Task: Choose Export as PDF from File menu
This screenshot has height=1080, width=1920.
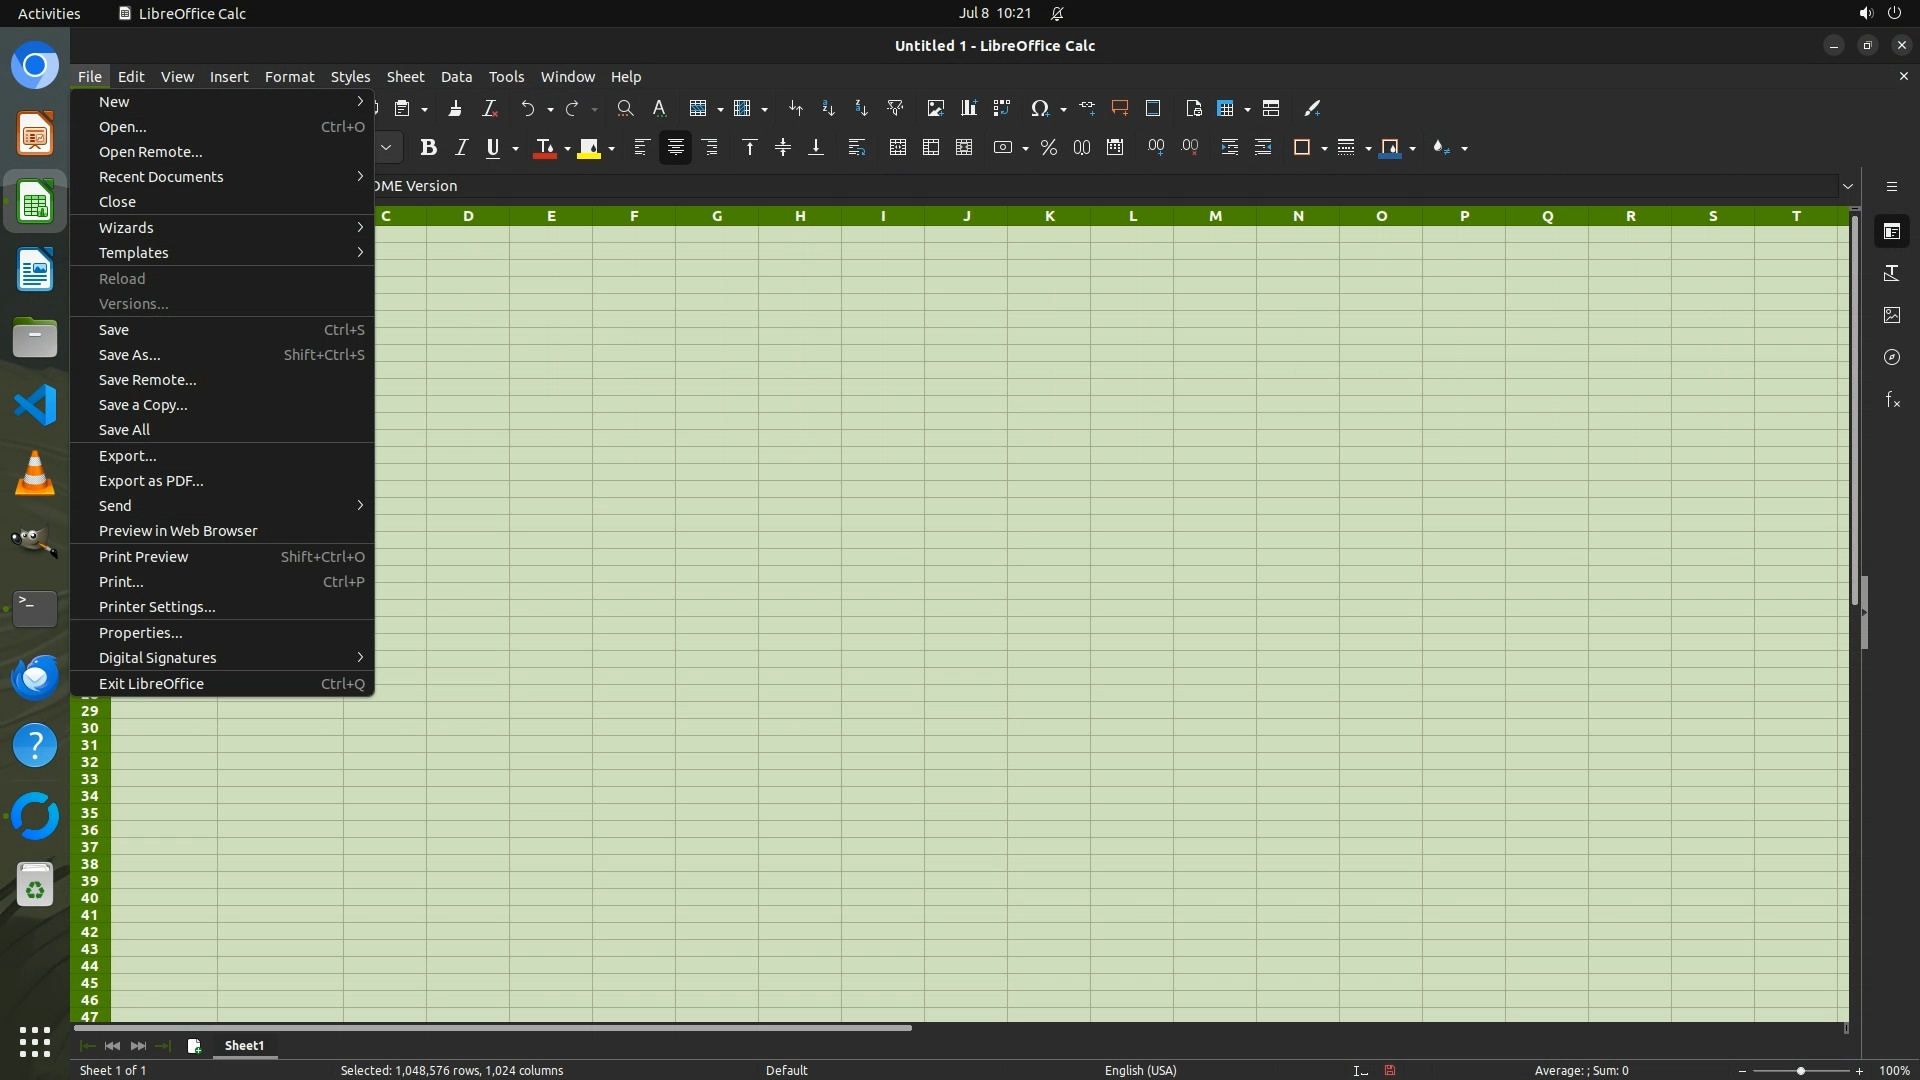Action: click(x=151, y=481)
